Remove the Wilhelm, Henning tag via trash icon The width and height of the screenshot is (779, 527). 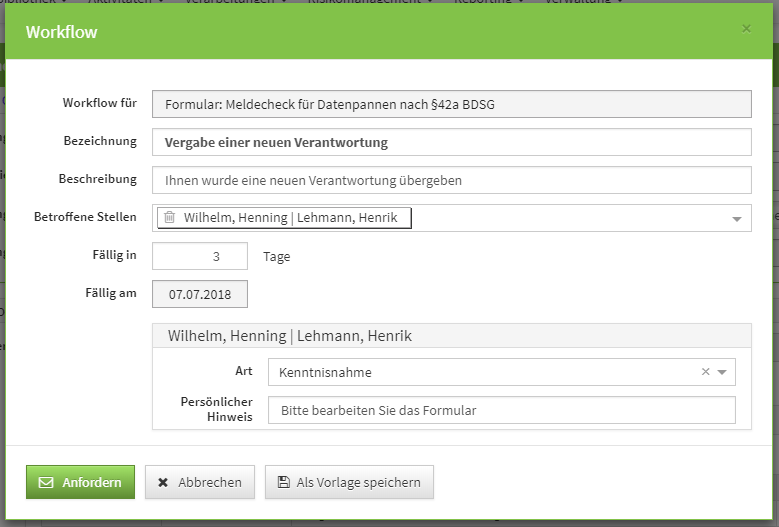coord(169,218)
